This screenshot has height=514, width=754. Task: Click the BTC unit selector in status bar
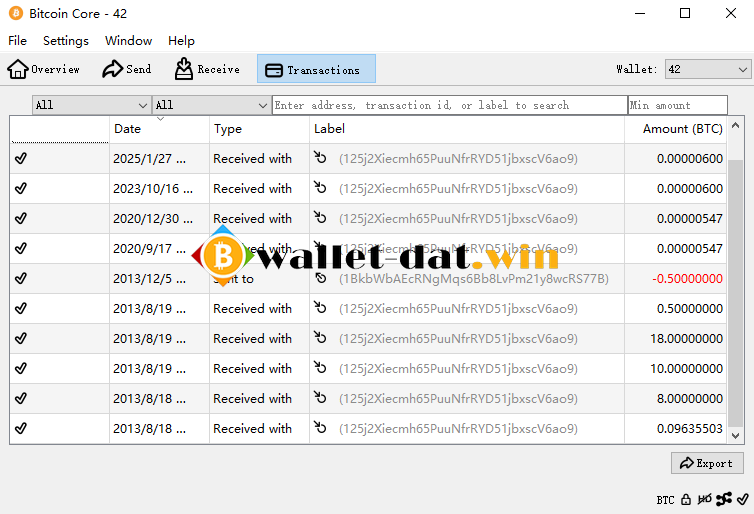666,500
